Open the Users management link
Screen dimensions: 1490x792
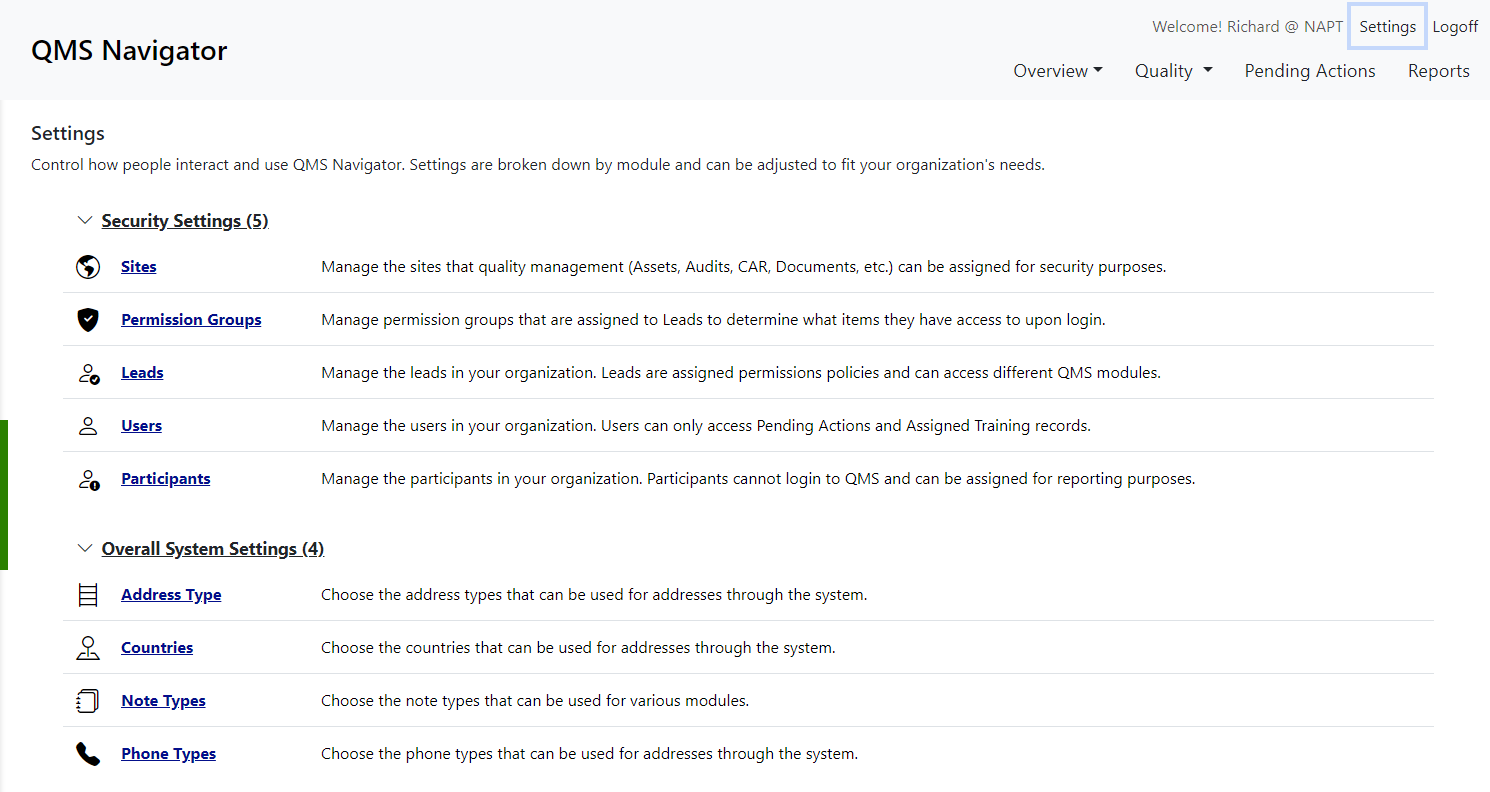pos(141,426)
